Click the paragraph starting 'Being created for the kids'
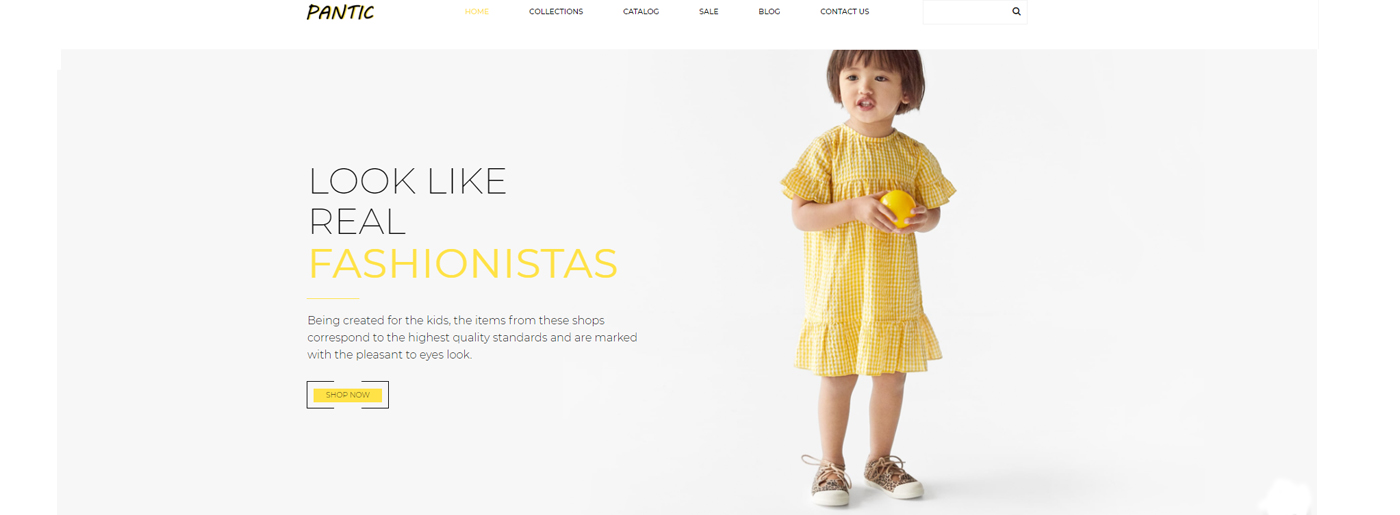 pyautogui.click(x=472, y=337)
